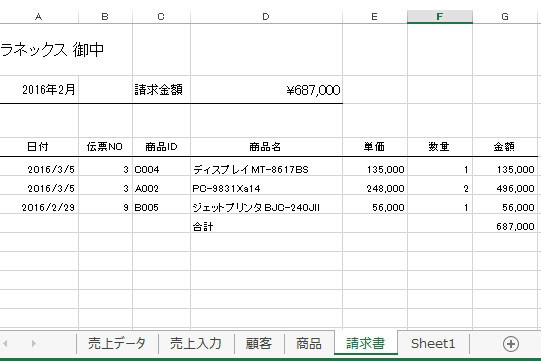Add a new sheet with plus icon

point(511,344)
